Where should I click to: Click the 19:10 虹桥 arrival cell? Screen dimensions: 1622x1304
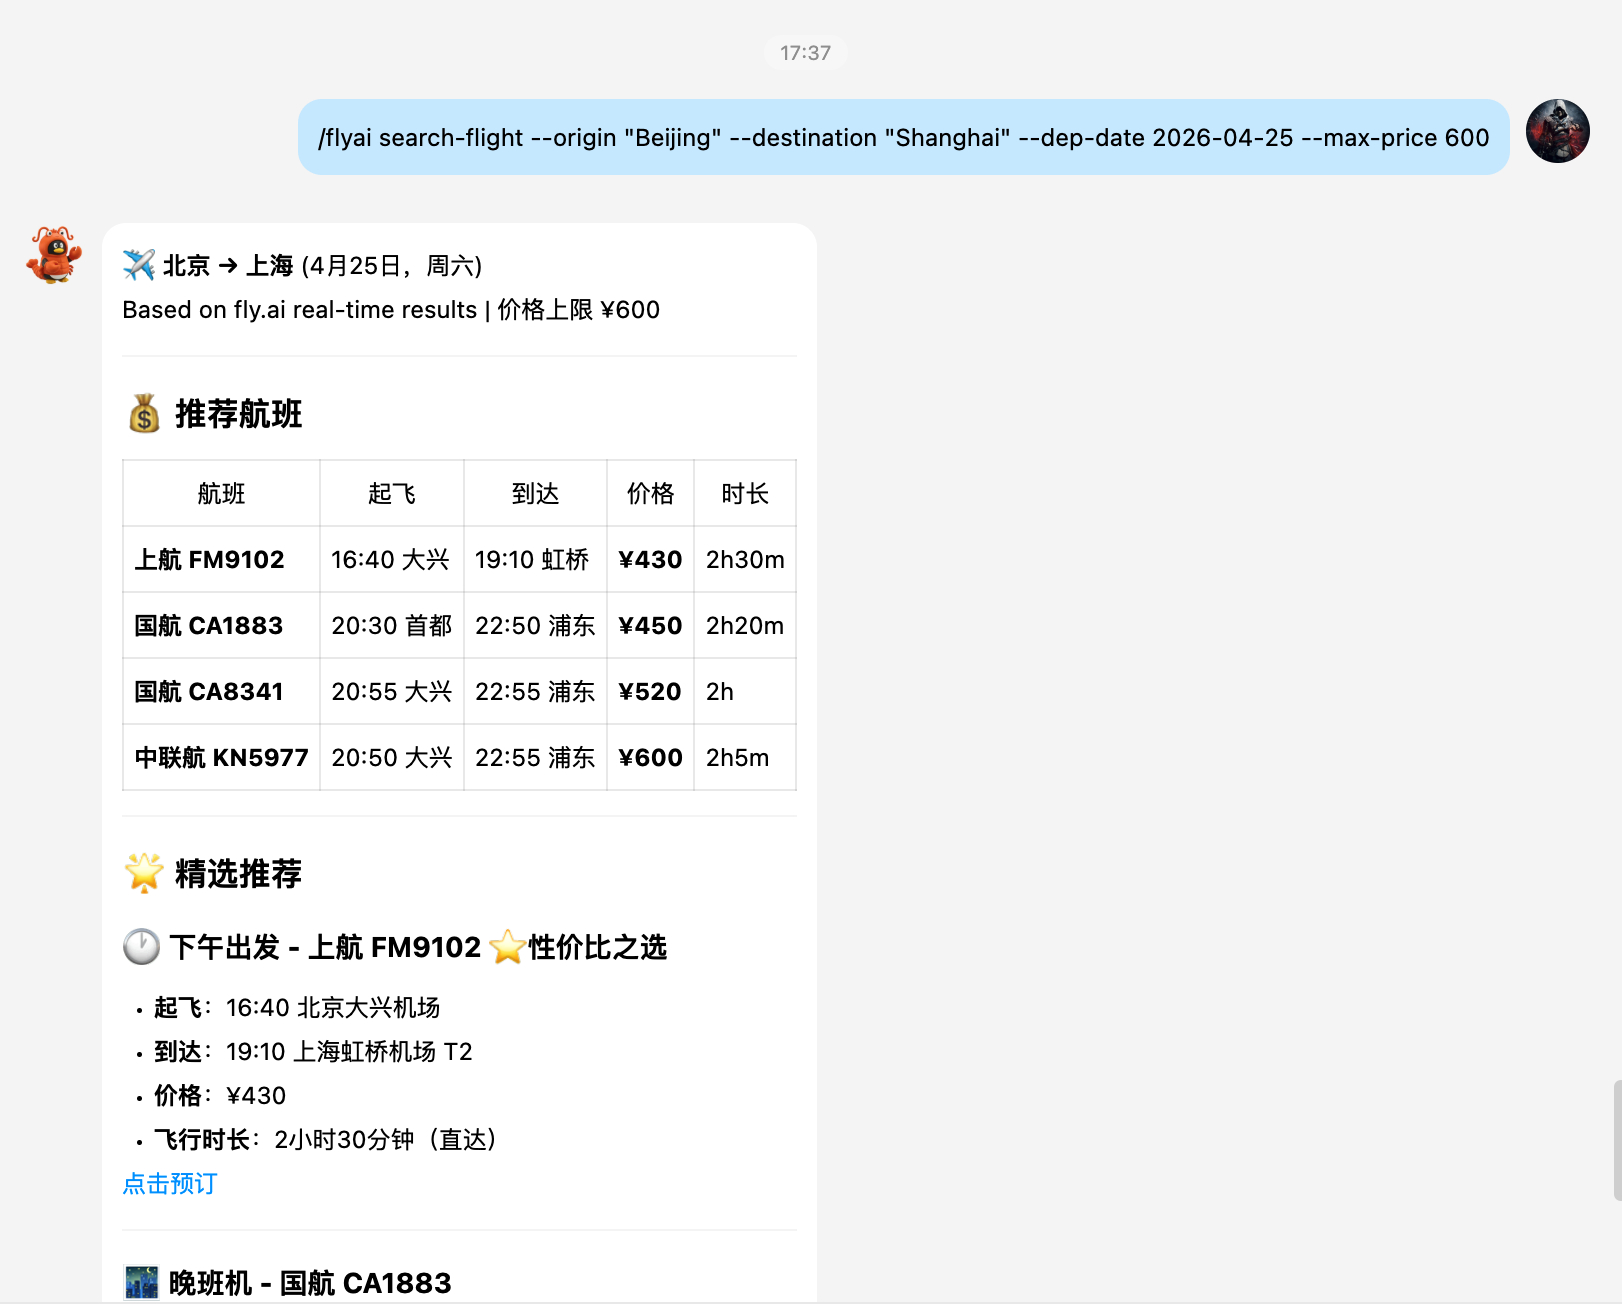pos(535,559)
